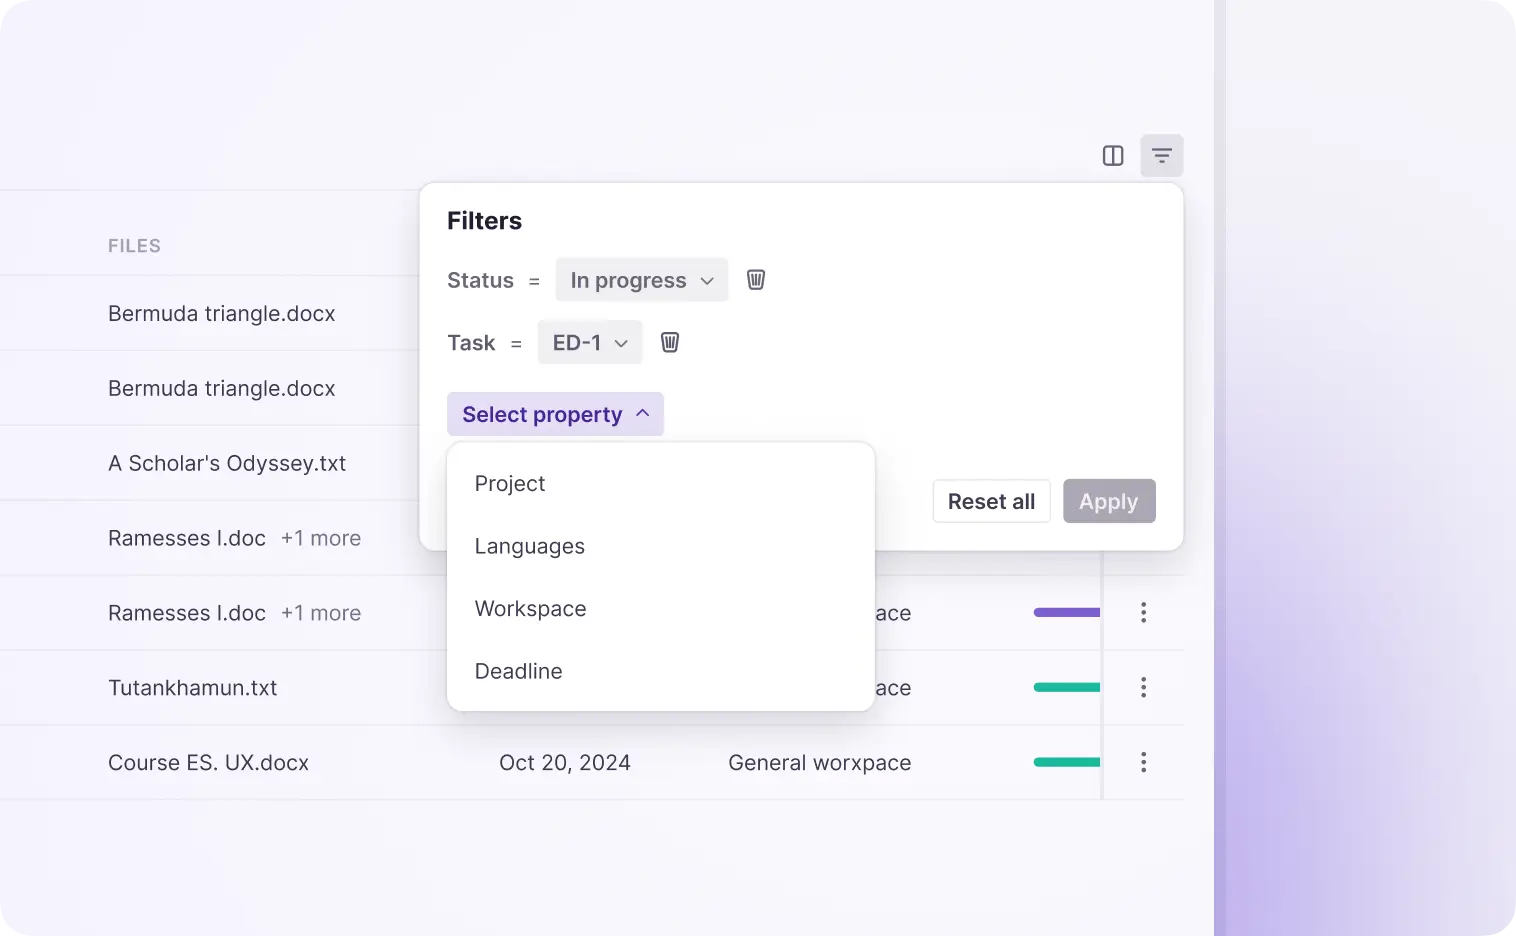
Task: Pick Deadline in the property dropdown
Action: pyautogui.click(x=518, y=671)
